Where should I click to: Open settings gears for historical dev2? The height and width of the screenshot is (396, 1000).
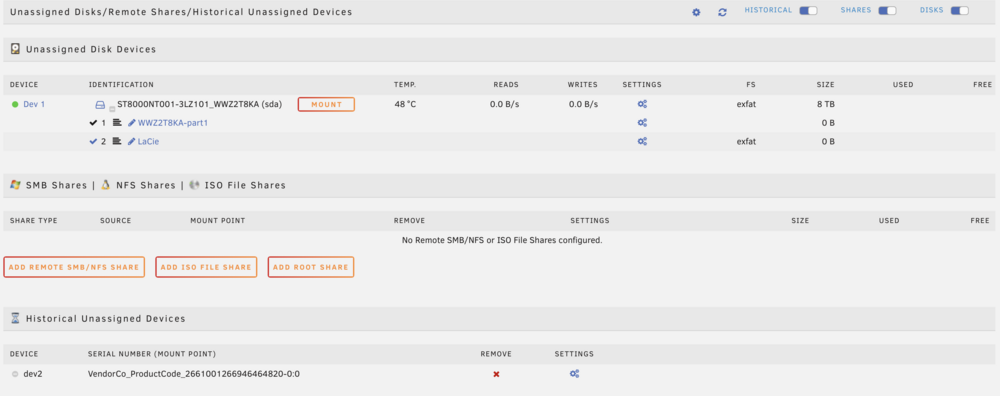click(x=574, y=374)
